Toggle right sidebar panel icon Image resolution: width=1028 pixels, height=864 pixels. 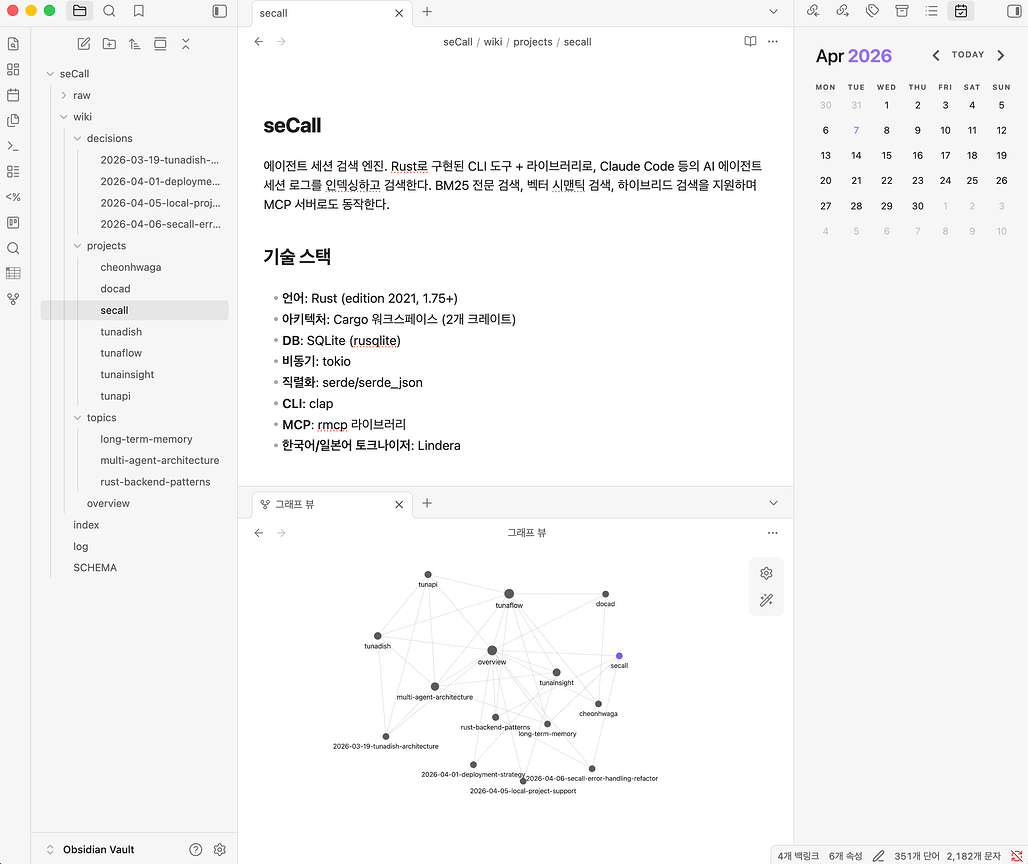point(1014,11)
